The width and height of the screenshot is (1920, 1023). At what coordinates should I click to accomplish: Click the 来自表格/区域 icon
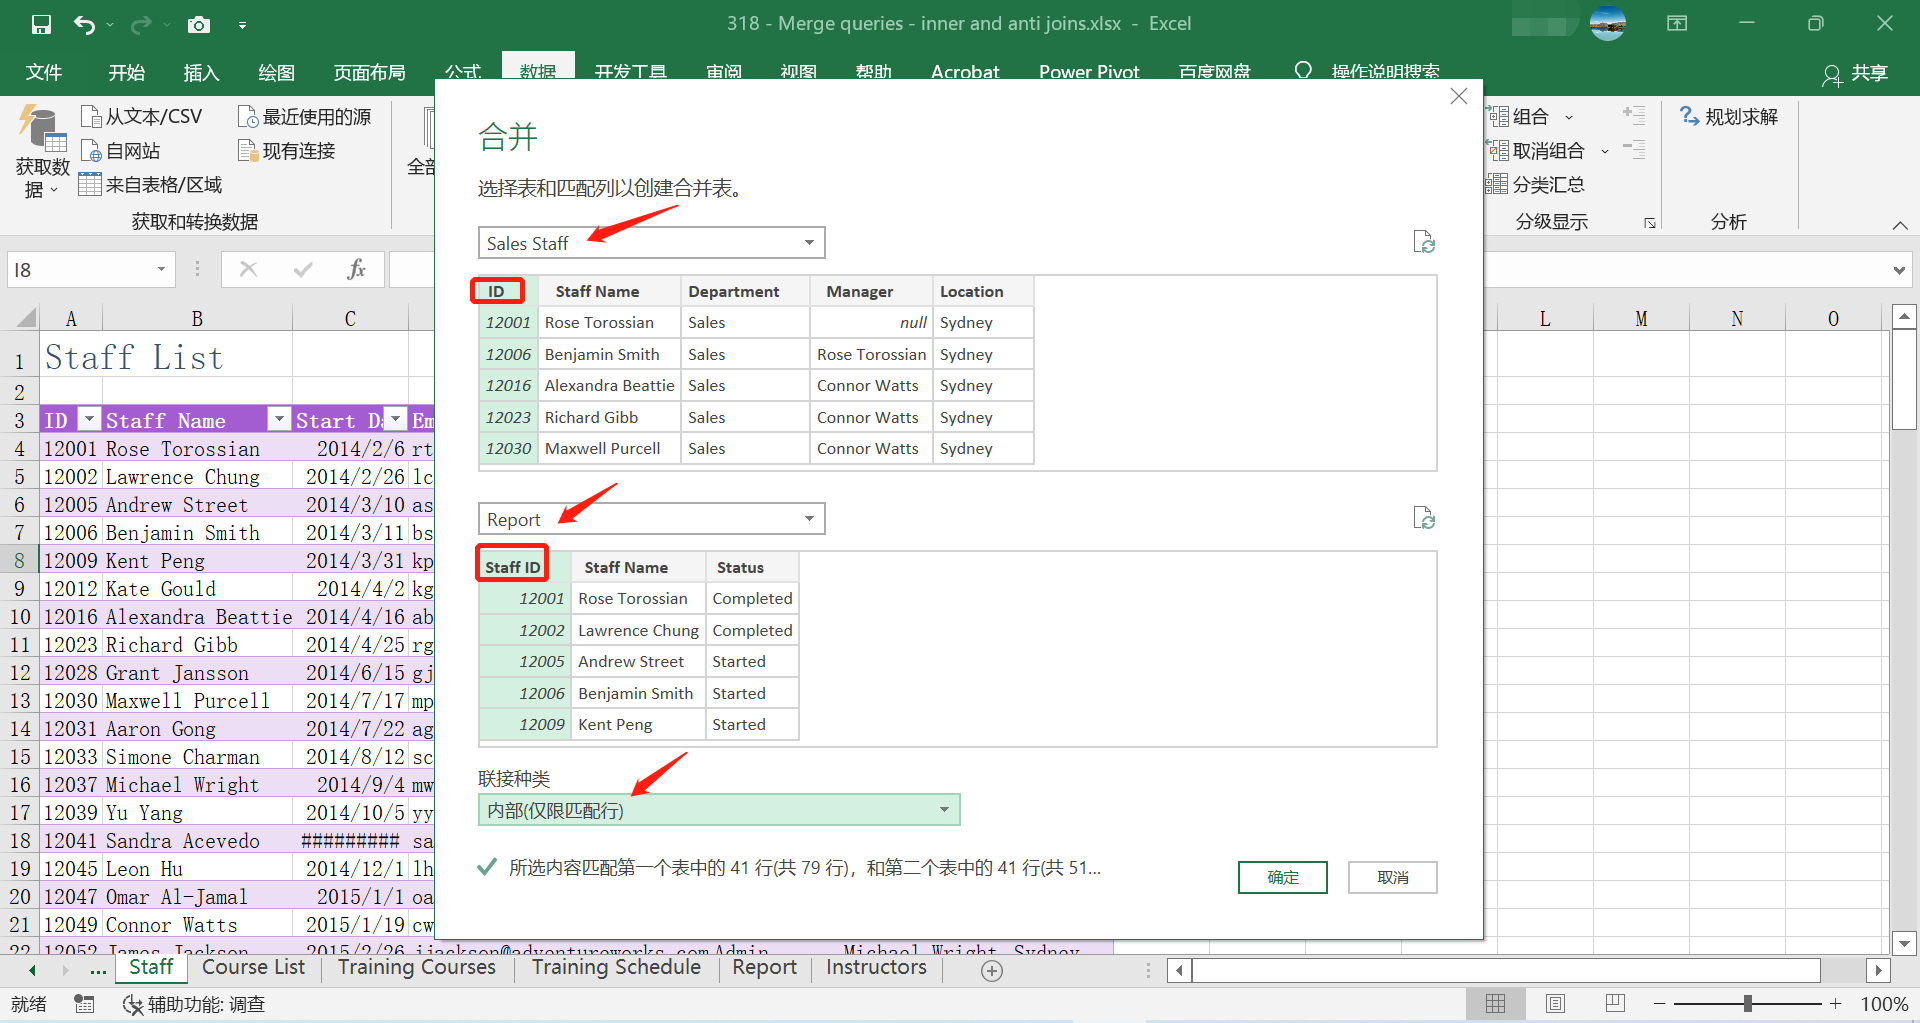tap(148, 184)
